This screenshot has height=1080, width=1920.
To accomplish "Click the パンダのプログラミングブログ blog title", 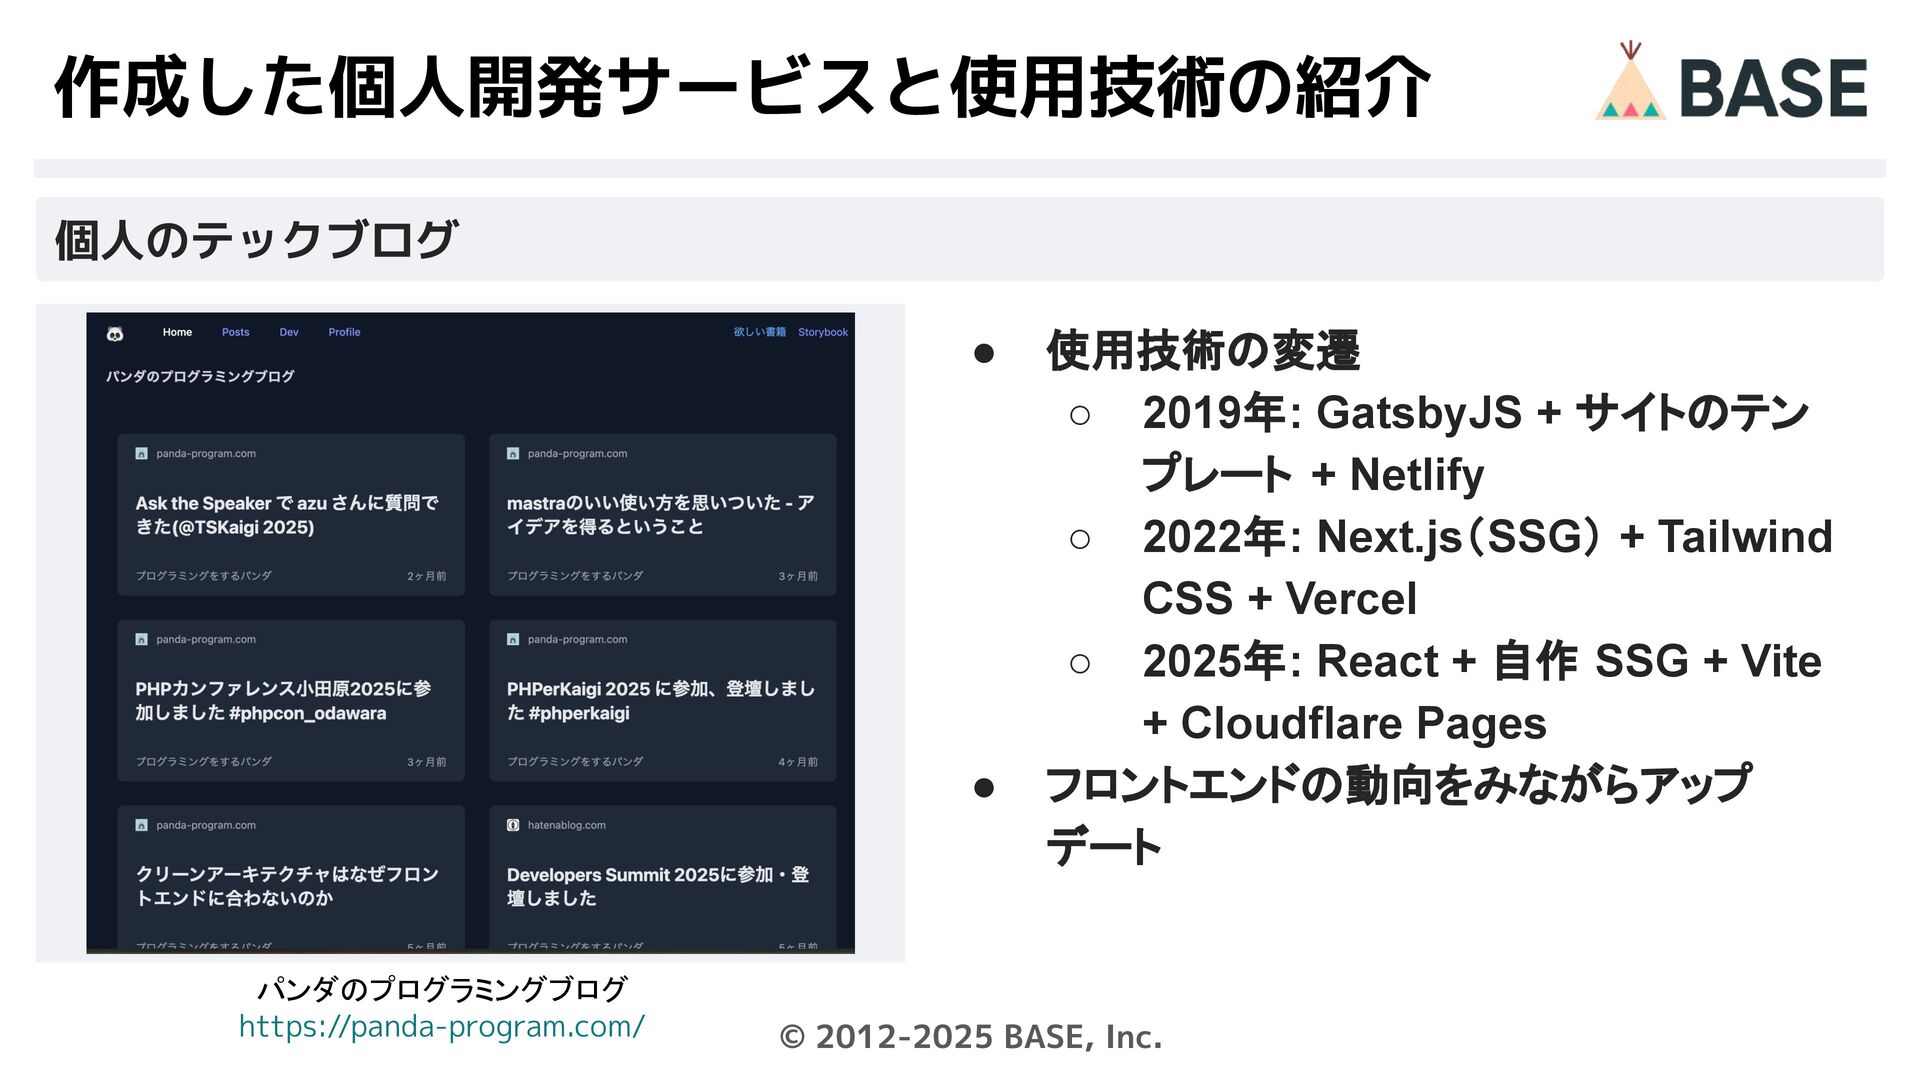I will click(200, 377).
